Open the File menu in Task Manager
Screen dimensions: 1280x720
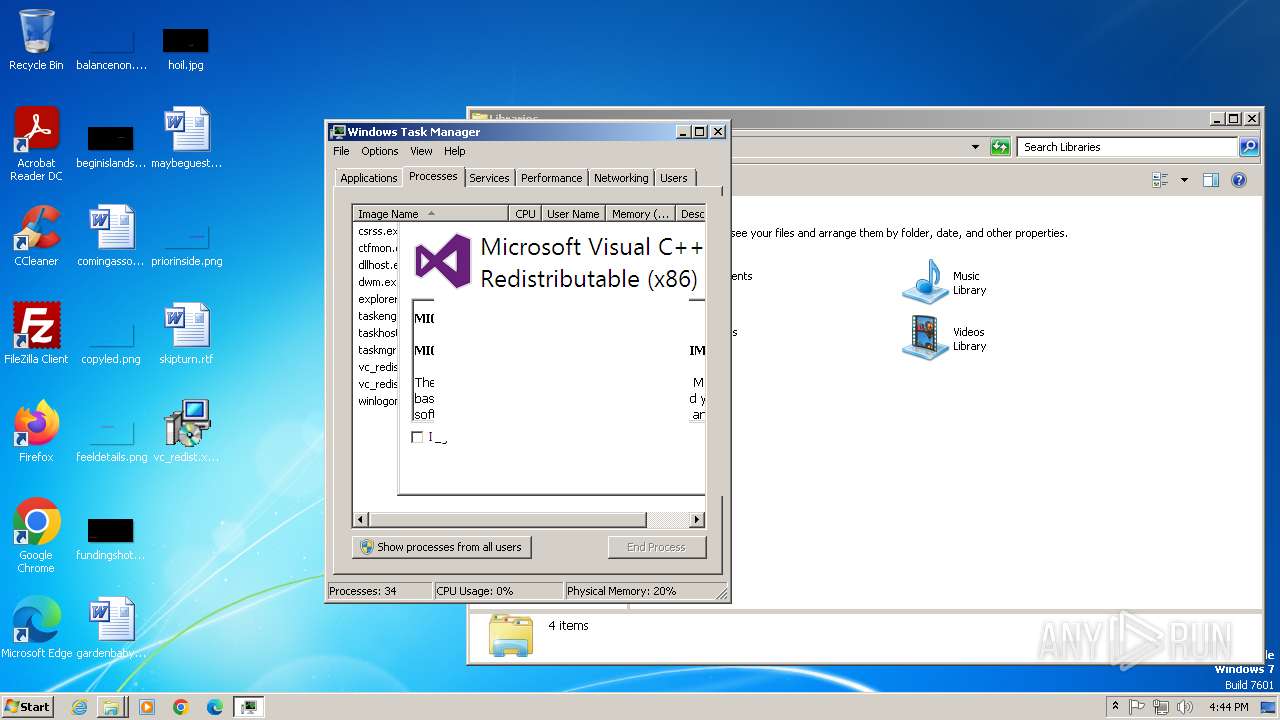tap(341, 151)
